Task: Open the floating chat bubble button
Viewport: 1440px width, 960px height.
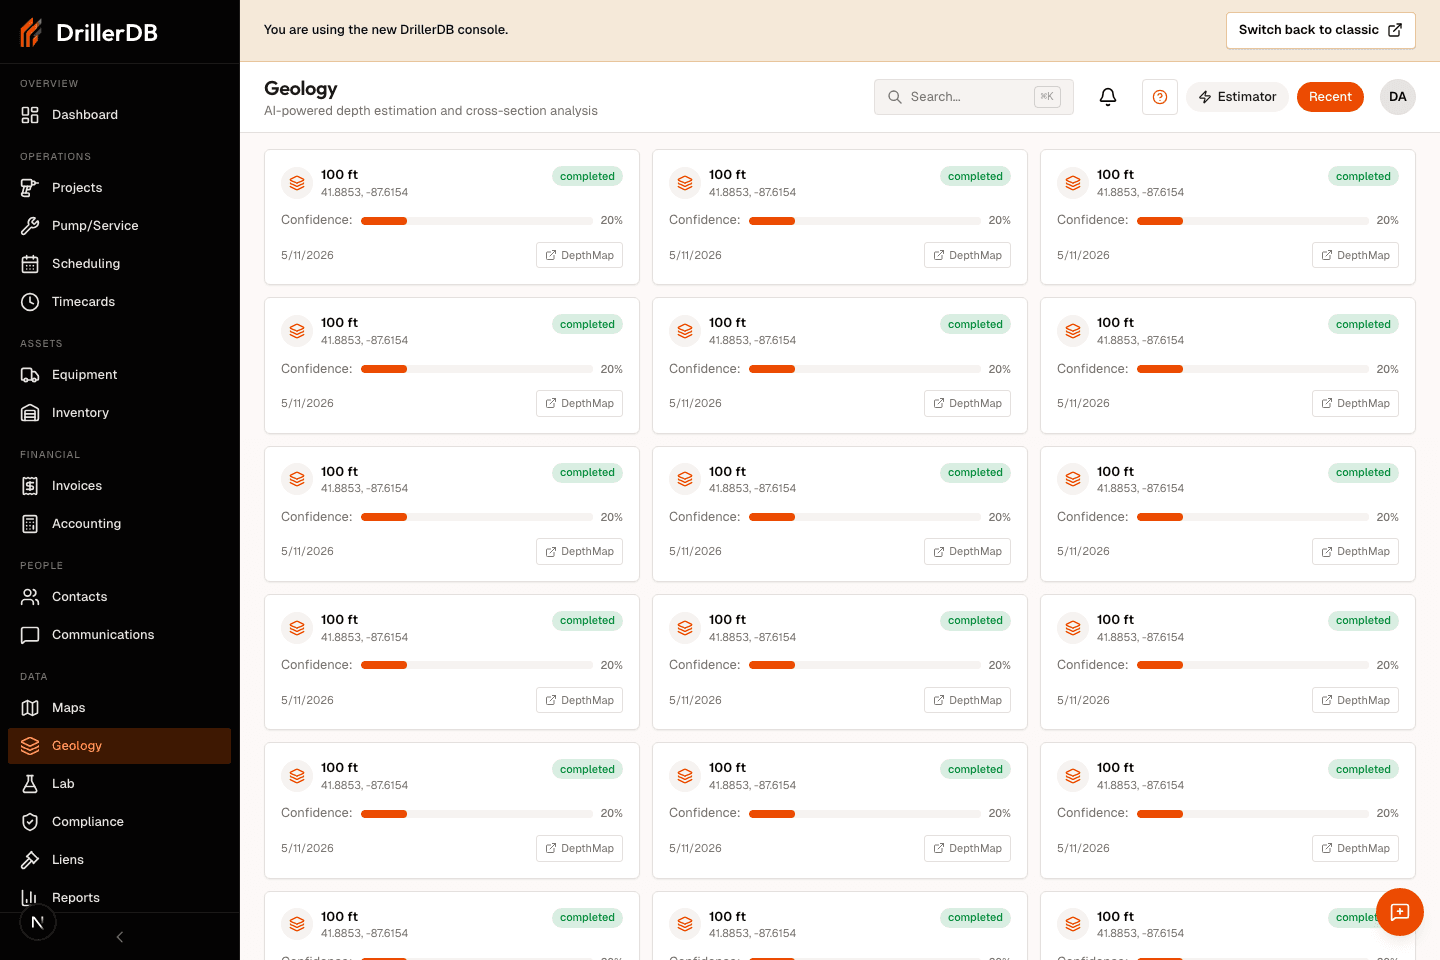Action: point(1400,912)
